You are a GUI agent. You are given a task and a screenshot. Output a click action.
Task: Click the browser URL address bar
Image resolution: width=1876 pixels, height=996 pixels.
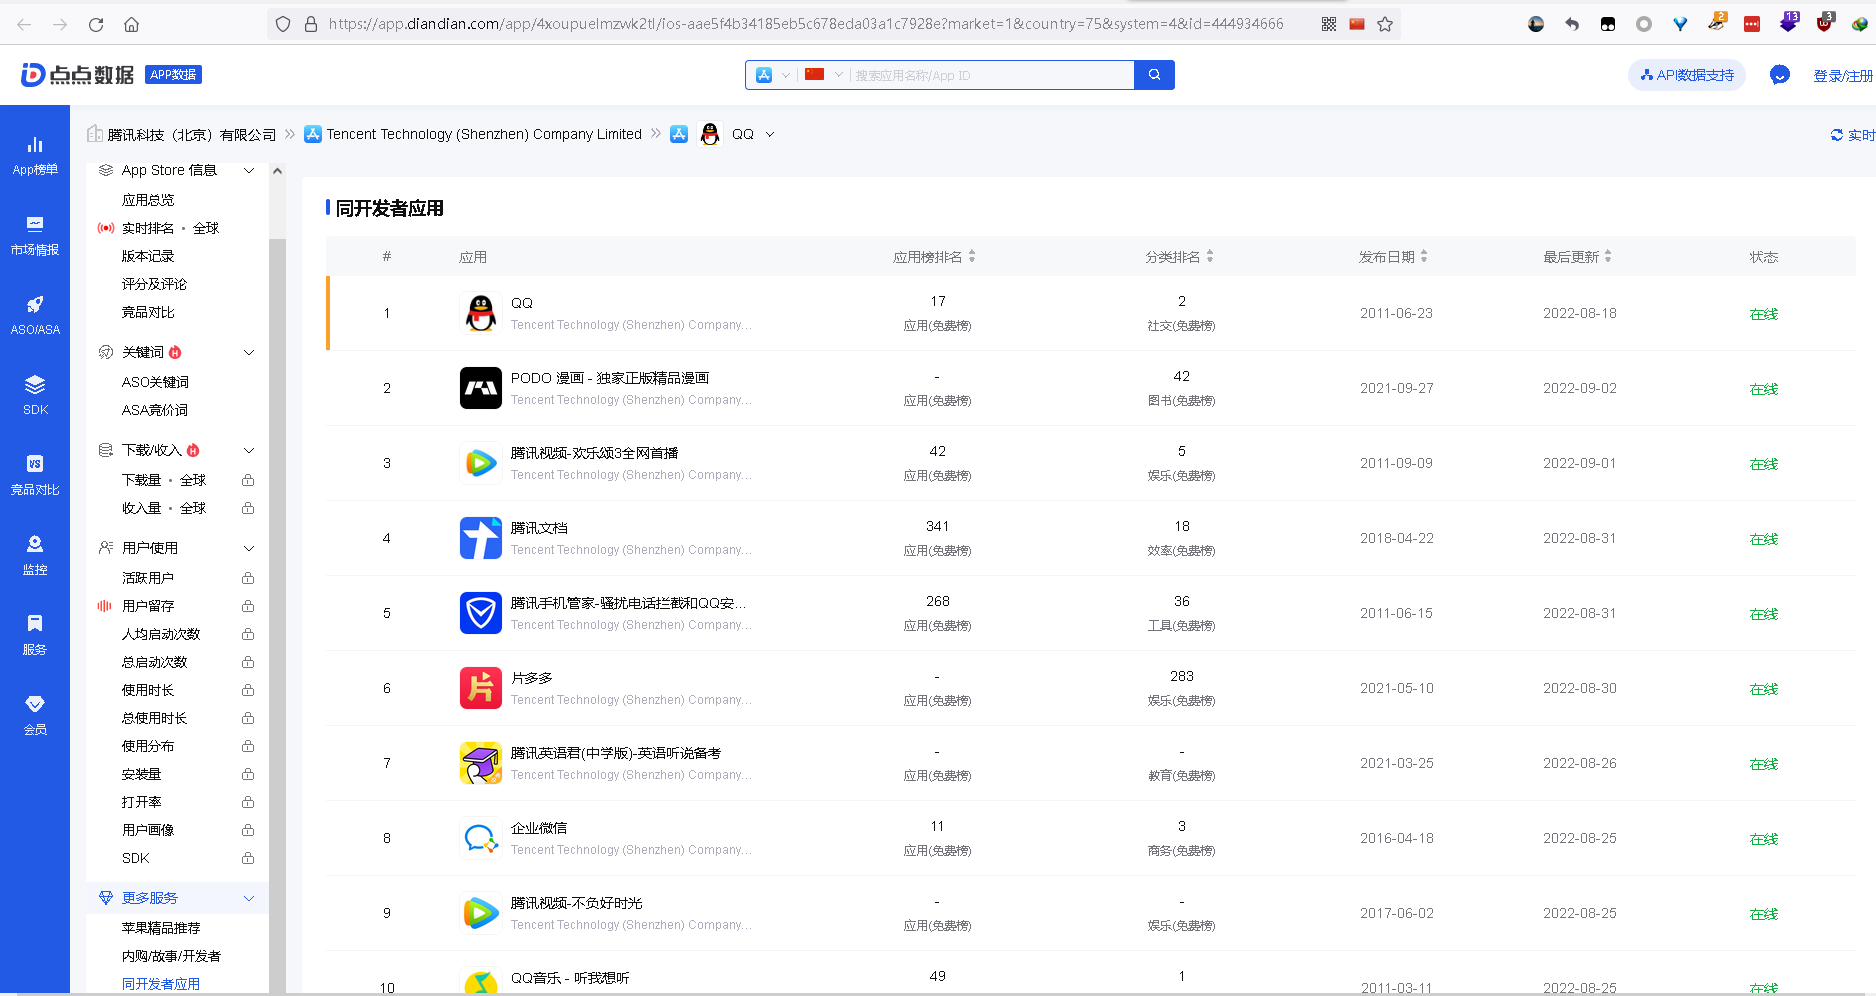(x=806, y=24)
